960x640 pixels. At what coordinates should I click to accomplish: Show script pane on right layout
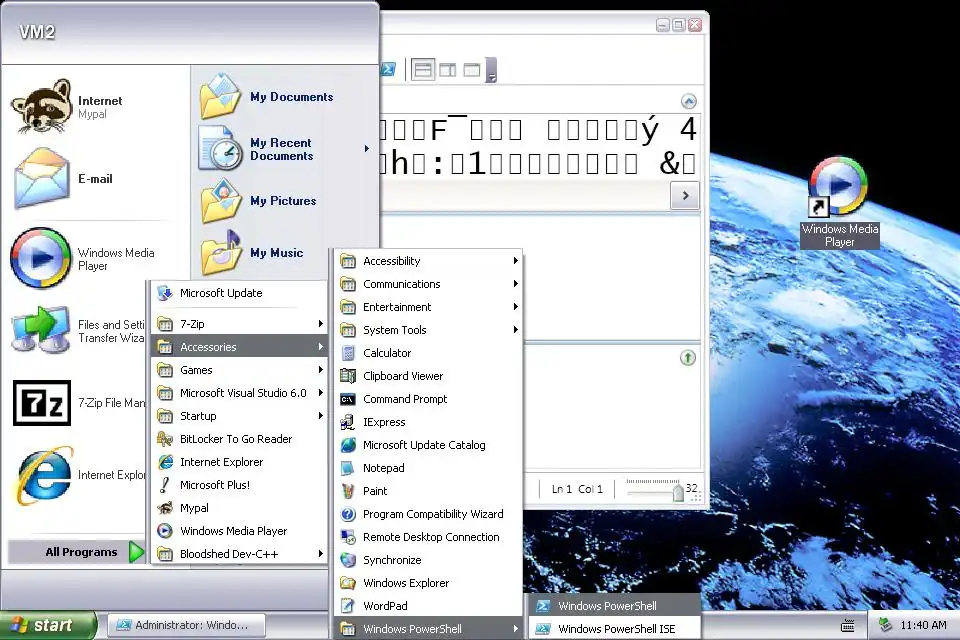448,70
